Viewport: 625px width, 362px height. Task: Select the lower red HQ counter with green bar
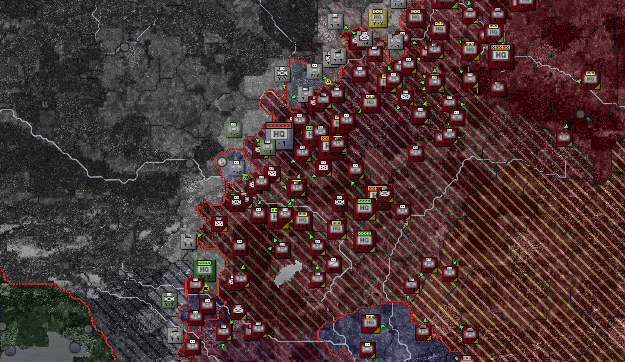click(364, 241)
